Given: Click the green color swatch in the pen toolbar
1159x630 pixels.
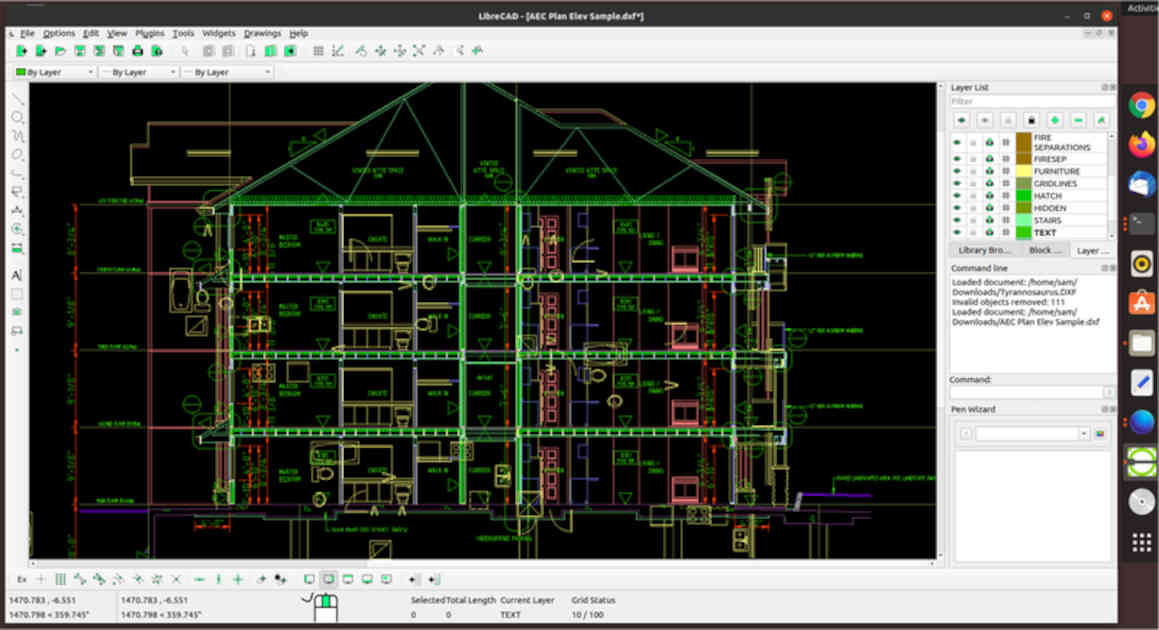Looking at the screenshot, I should (19, 71).
